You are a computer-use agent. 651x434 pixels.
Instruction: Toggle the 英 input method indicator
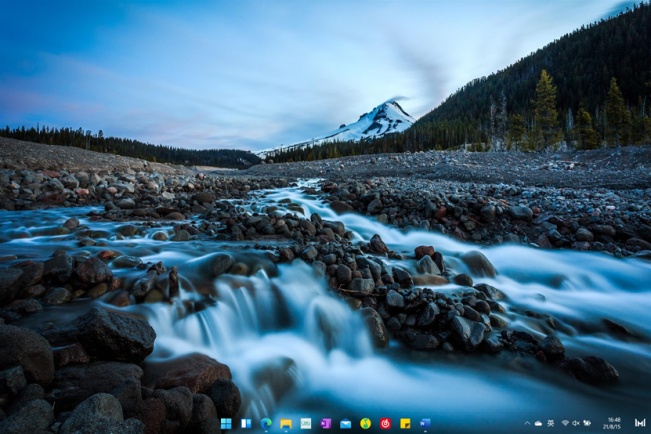(x=550, y=423)
